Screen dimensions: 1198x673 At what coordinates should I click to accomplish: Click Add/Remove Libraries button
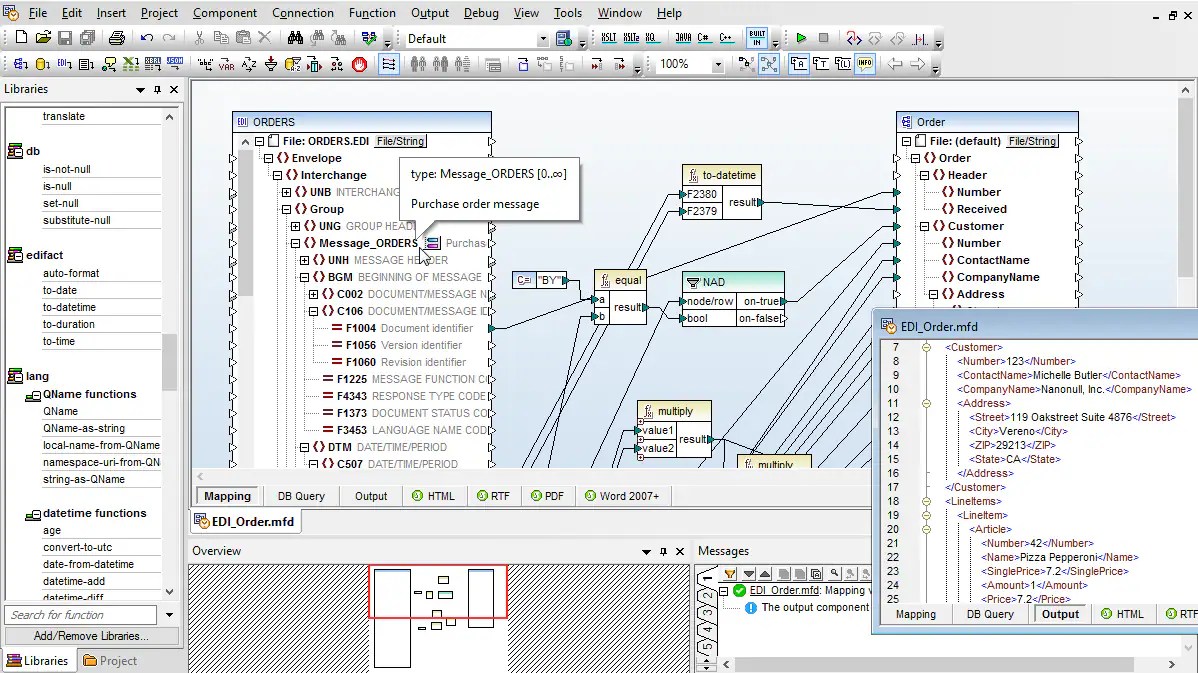point(92,636)
